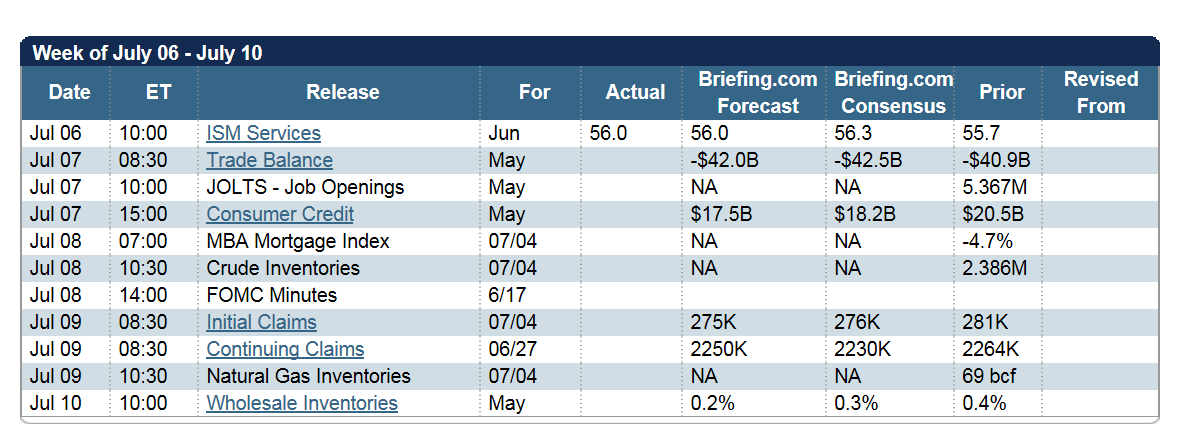Follow the Initial Claims link
Screen dimensions: 1182x447
click(x=262, y=322)
